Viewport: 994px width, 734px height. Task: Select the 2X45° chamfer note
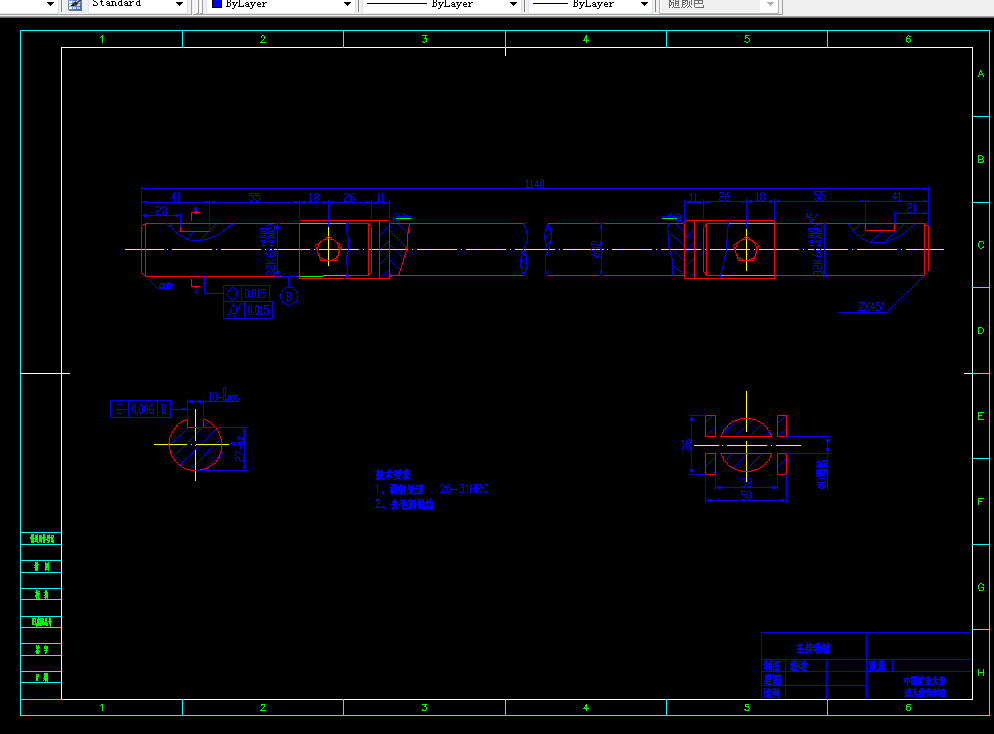pos(871,307)
